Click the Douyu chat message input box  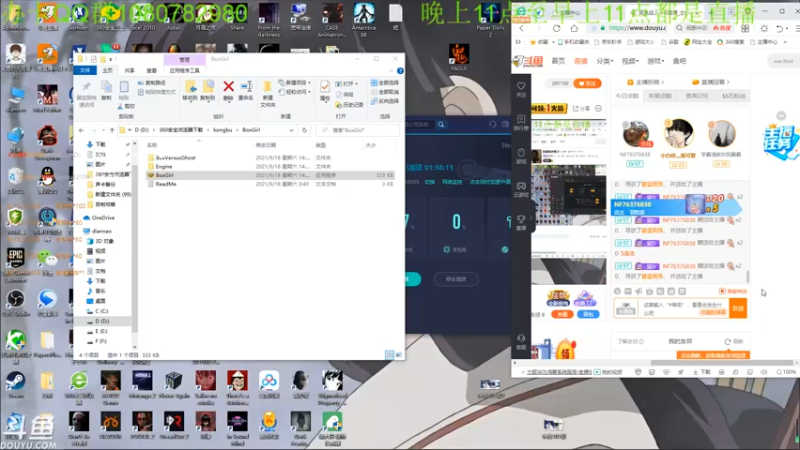[x=684, y=308]
